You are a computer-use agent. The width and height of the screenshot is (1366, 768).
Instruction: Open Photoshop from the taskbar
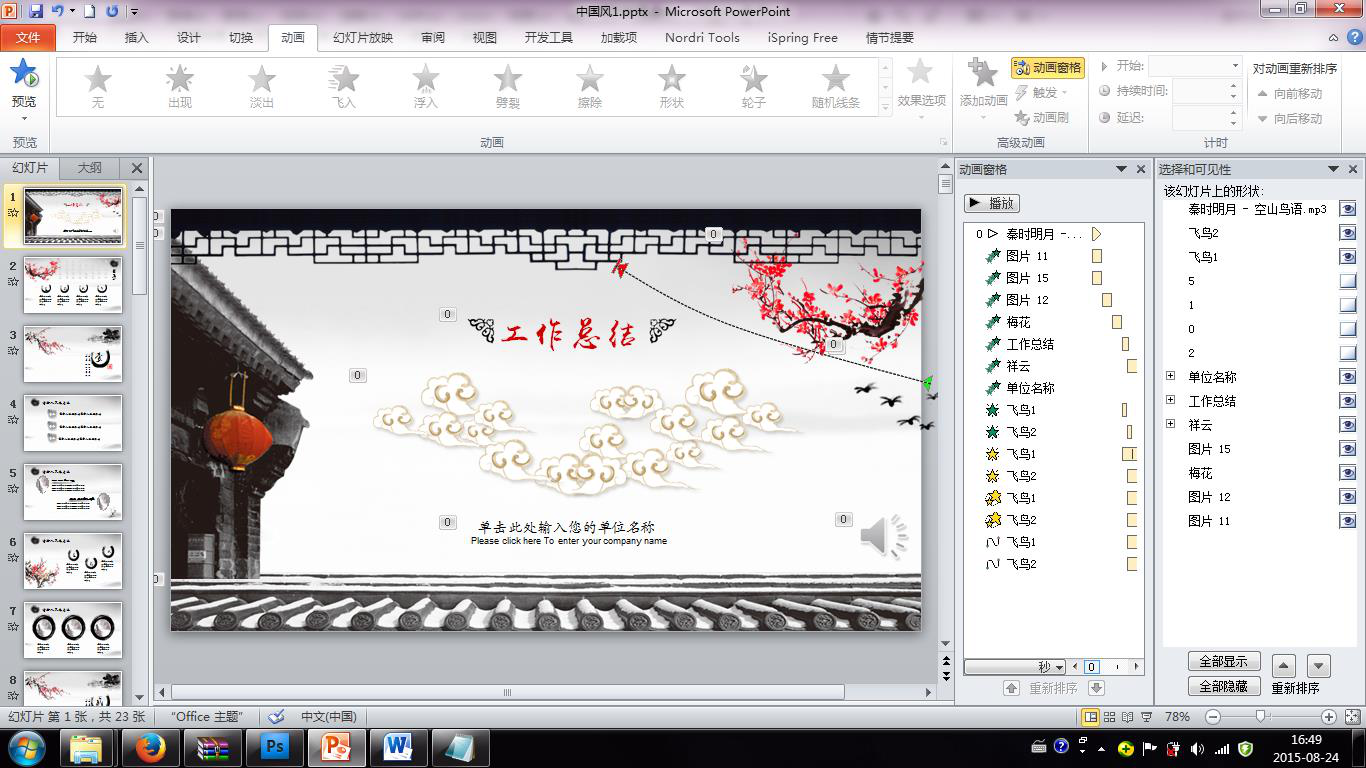pyautogui.click(x=275, y=747)
